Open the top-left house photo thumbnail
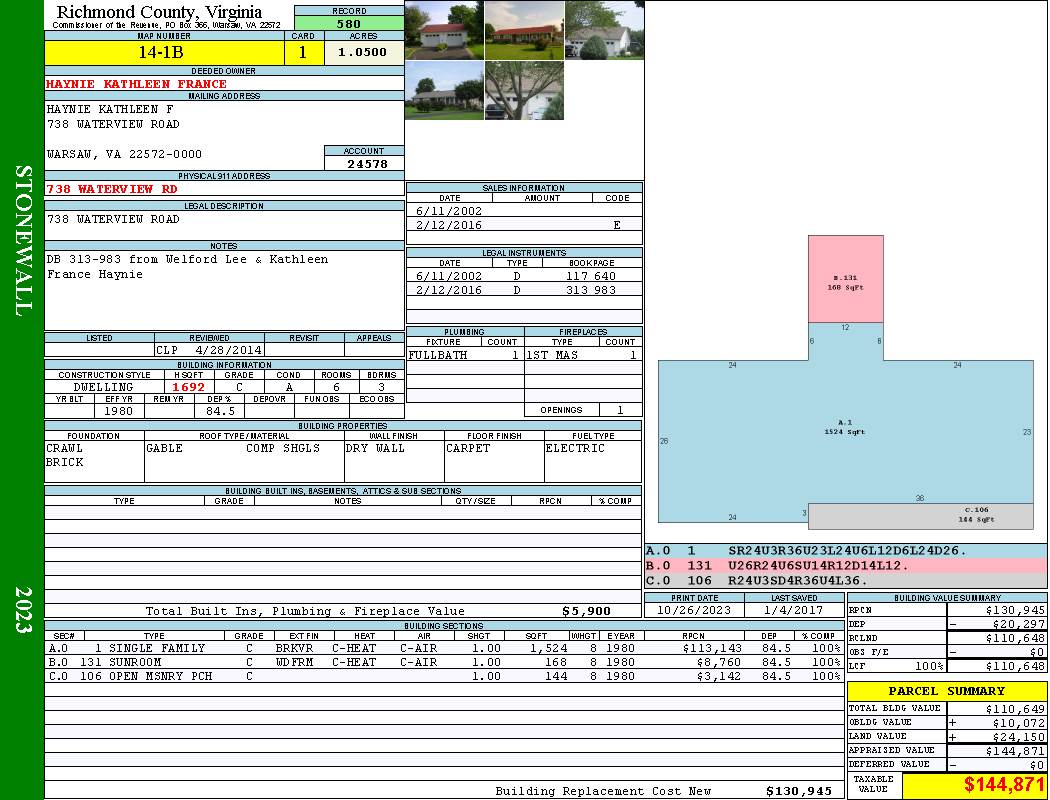This screenshot has height=800, width=1050. (444, 30)
